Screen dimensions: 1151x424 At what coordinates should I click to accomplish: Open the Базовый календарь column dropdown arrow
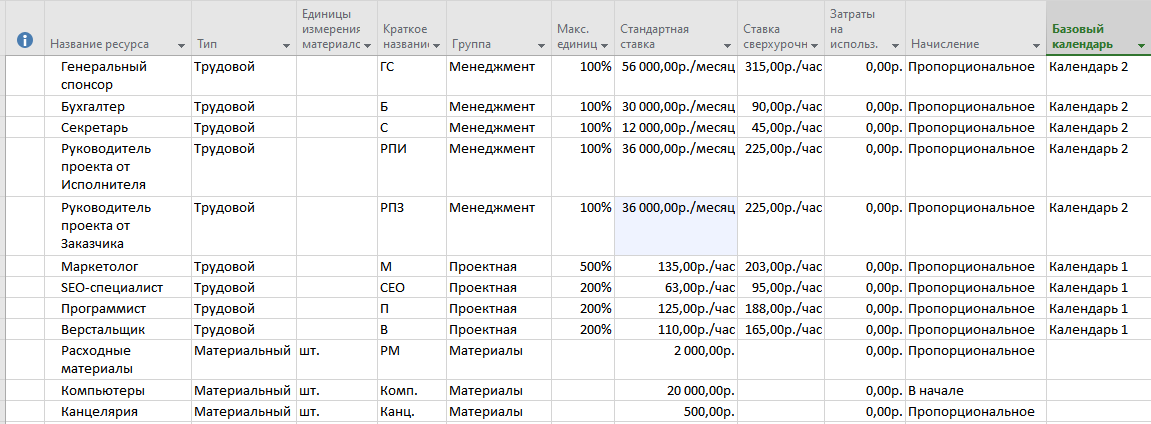point(1141,46)
